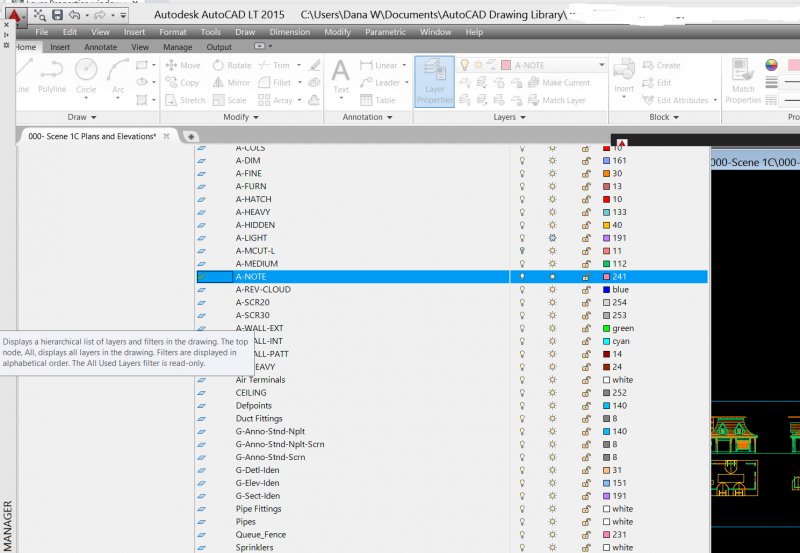Select the Circle draw tool
This screenshot has width=800, height=553.
tap(86, 74)
